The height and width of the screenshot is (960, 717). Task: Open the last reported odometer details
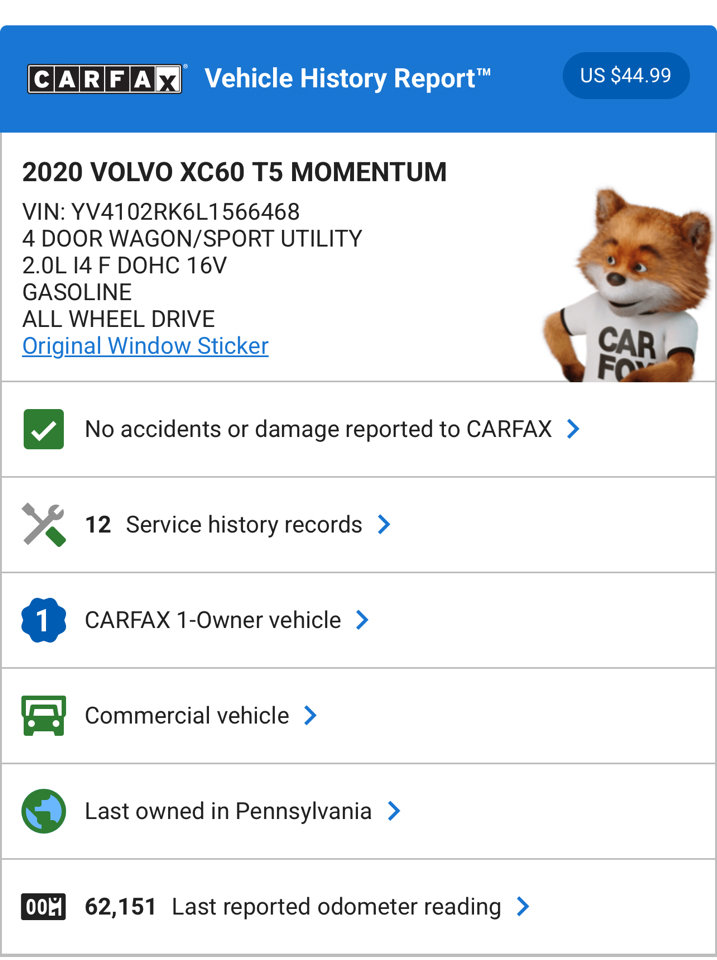point(522,906)
